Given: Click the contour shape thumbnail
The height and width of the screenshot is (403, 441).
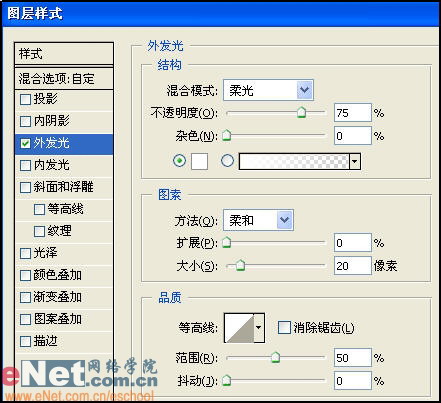Looking at the screenshot, I should 239,328.
